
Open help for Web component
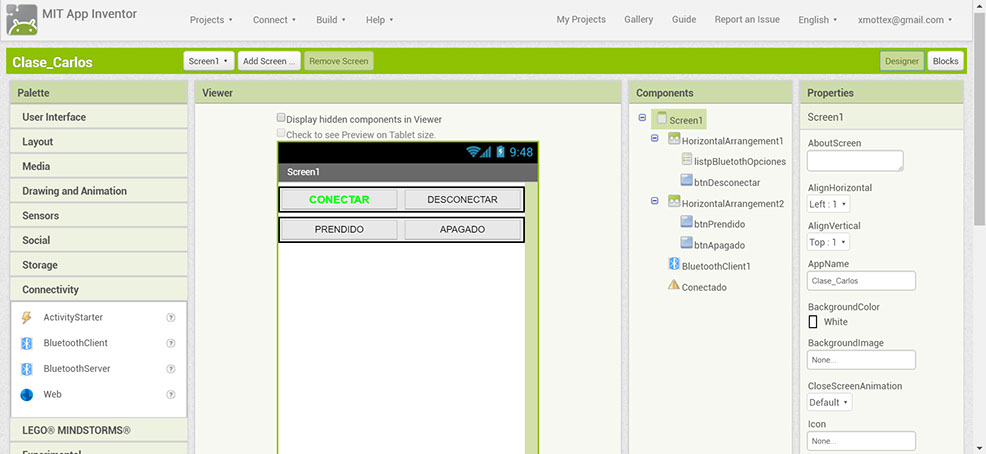pos(170,395)
